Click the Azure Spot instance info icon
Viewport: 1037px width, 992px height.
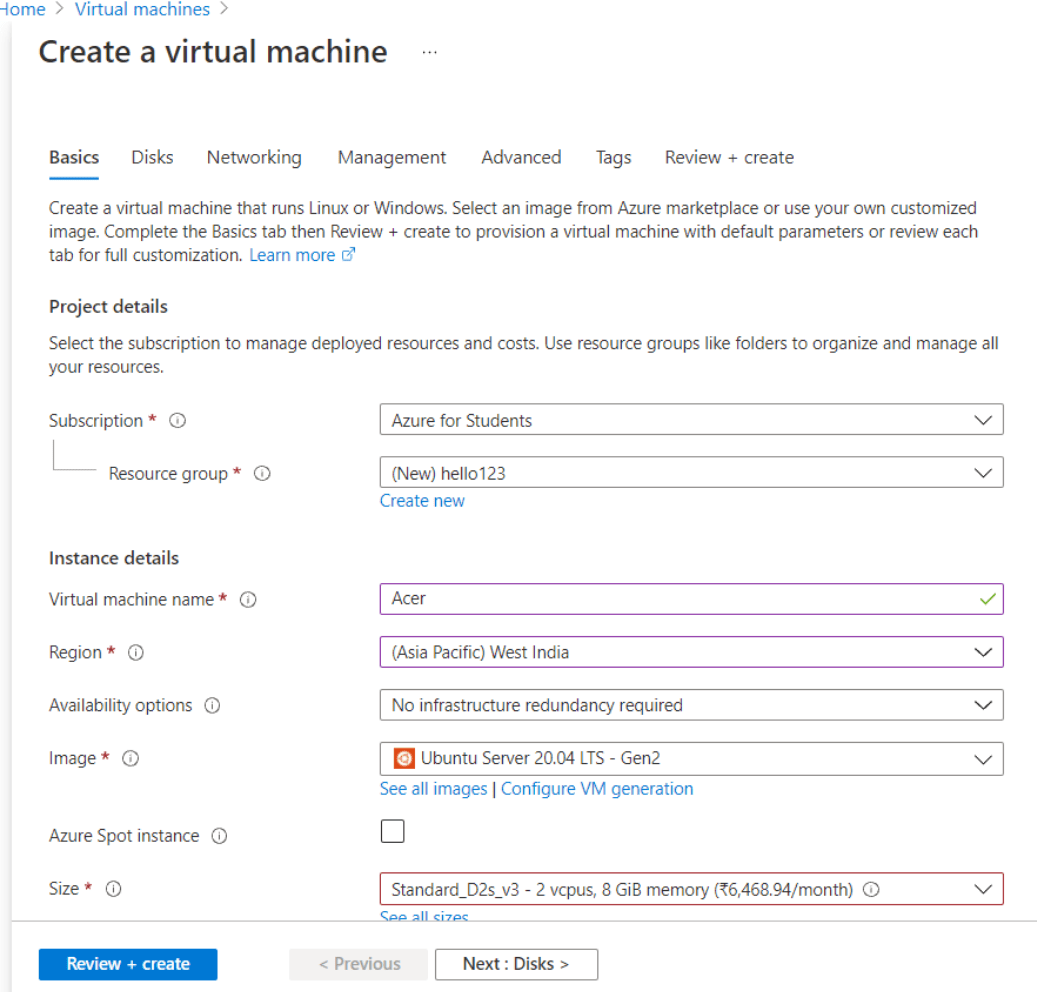[x=219, y=836]
